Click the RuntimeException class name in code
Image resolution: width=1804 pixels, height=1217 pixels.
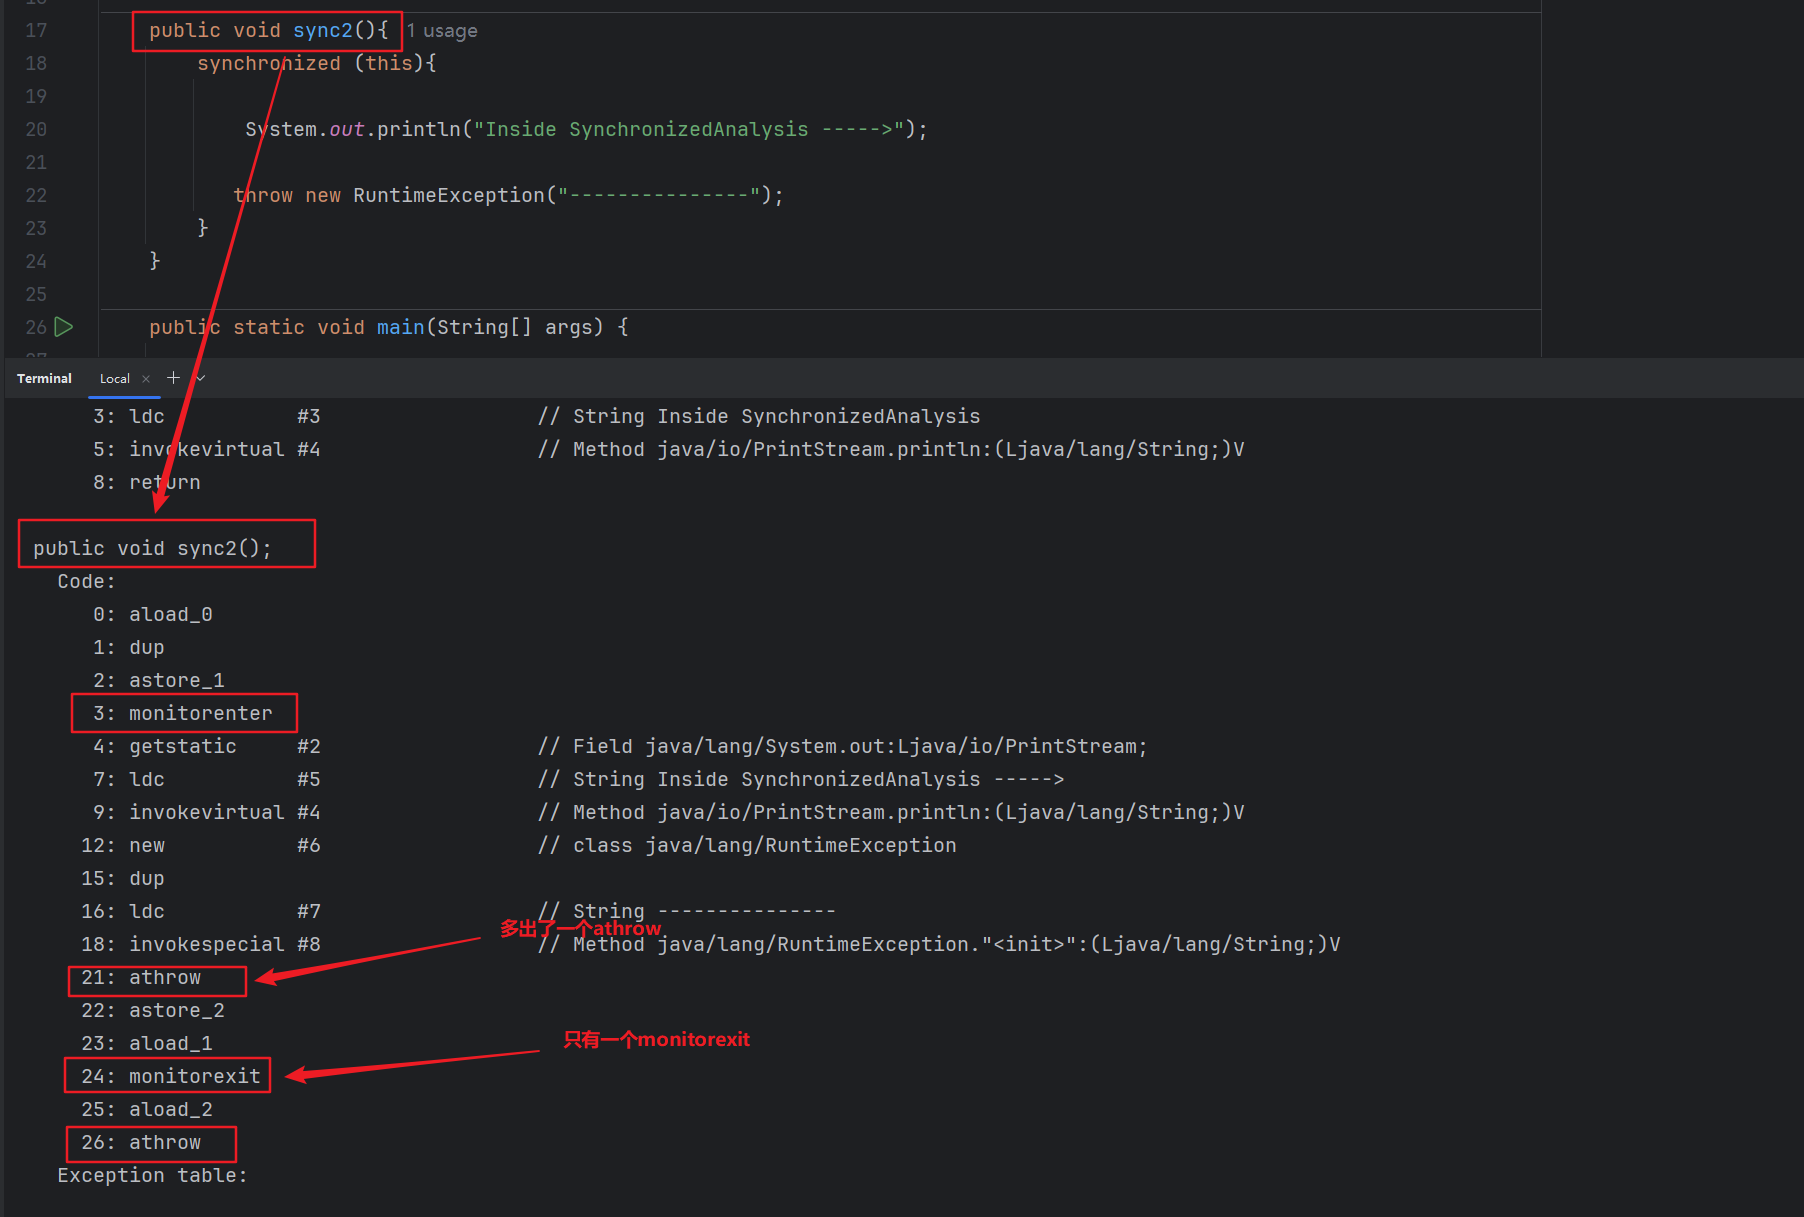(x=448, y=195)
